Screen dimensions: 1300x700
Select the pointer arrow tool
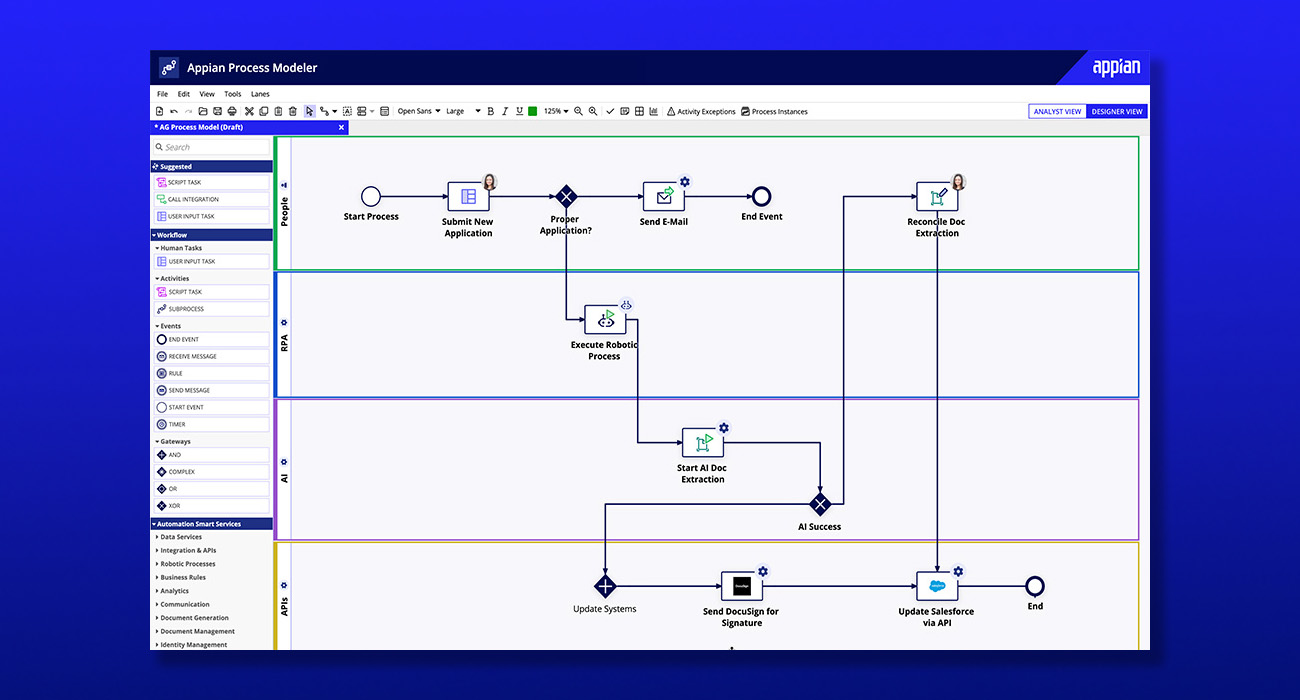[x=310, y=111]
